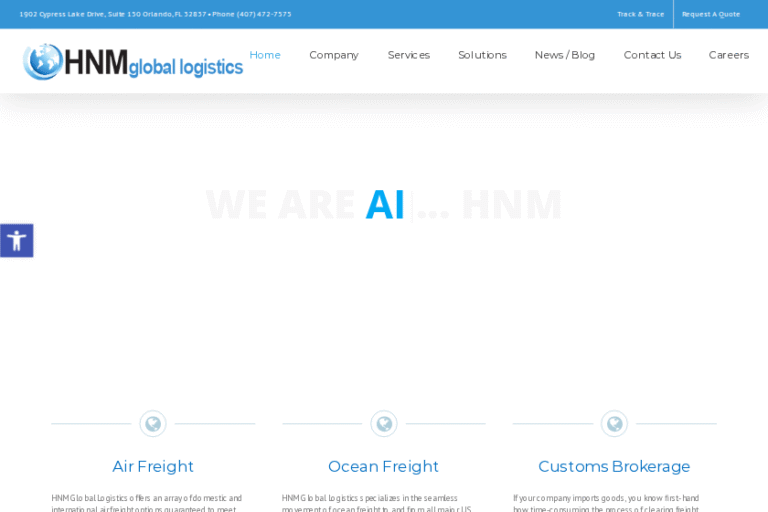Visit the Careers page

(x=729, y=55)
